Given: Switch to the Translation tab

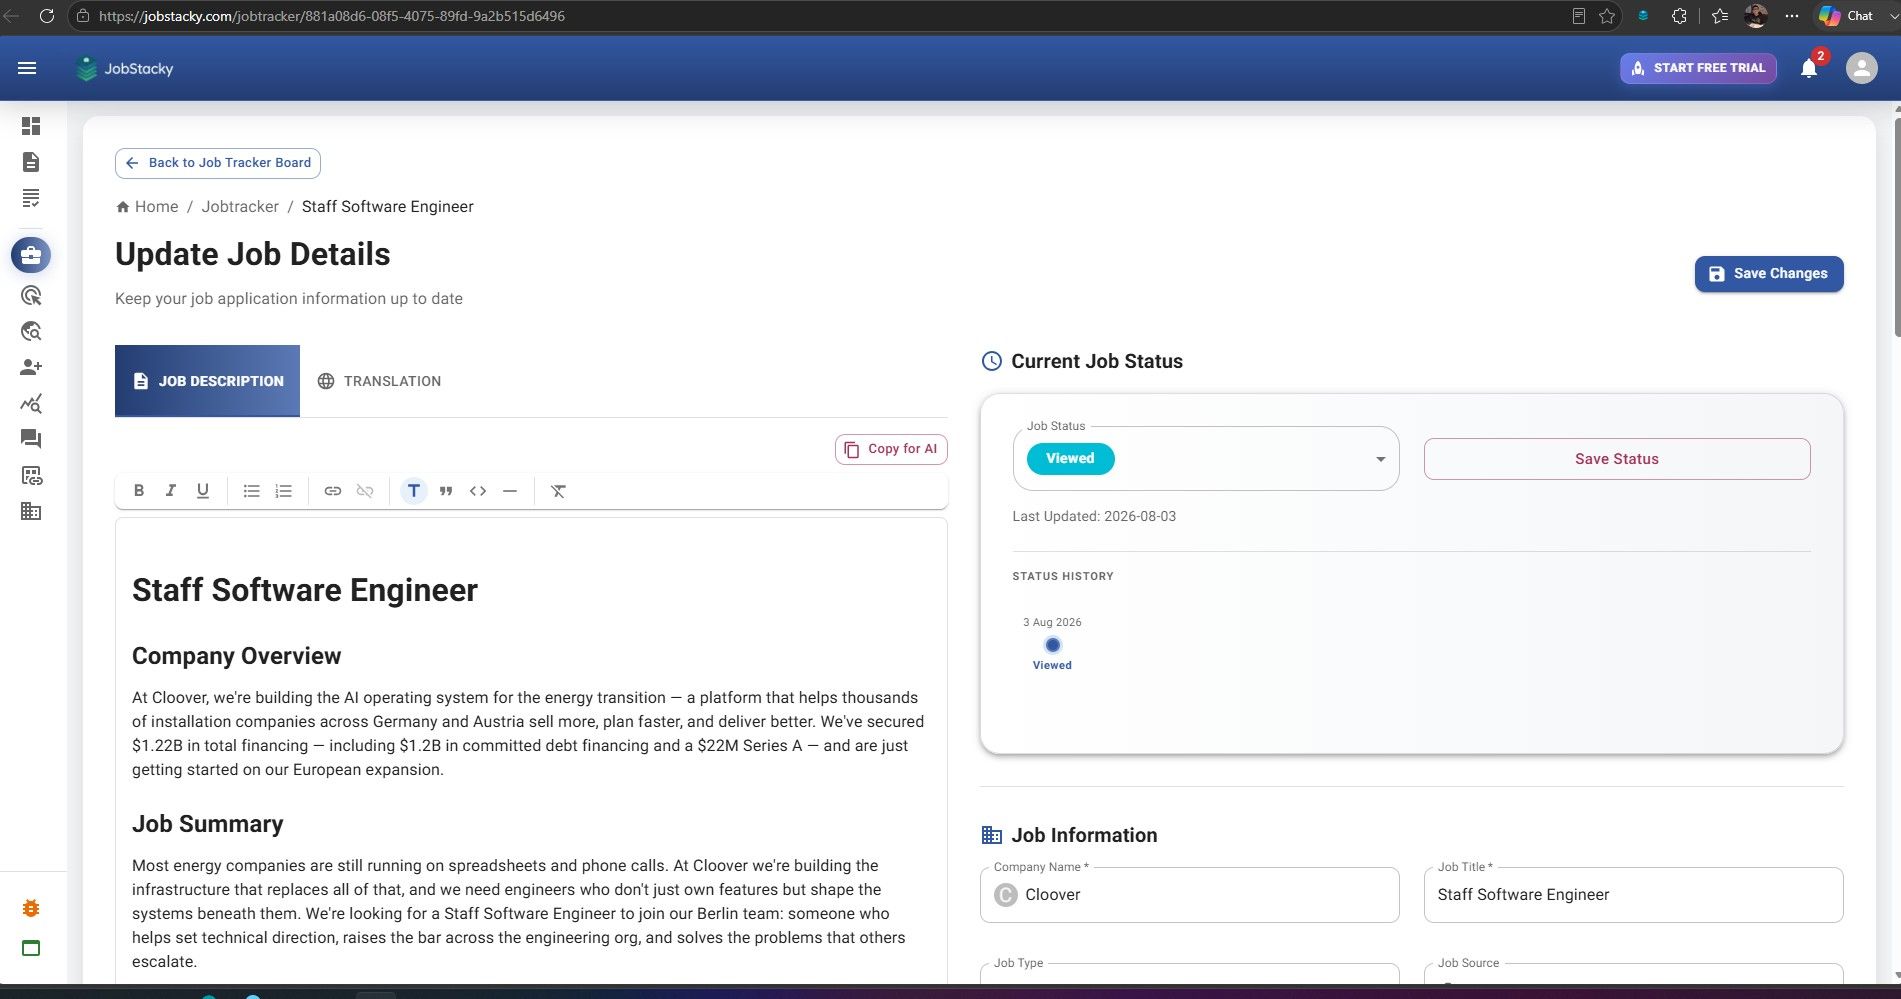Looking at the screenshot, I should 379,381.
